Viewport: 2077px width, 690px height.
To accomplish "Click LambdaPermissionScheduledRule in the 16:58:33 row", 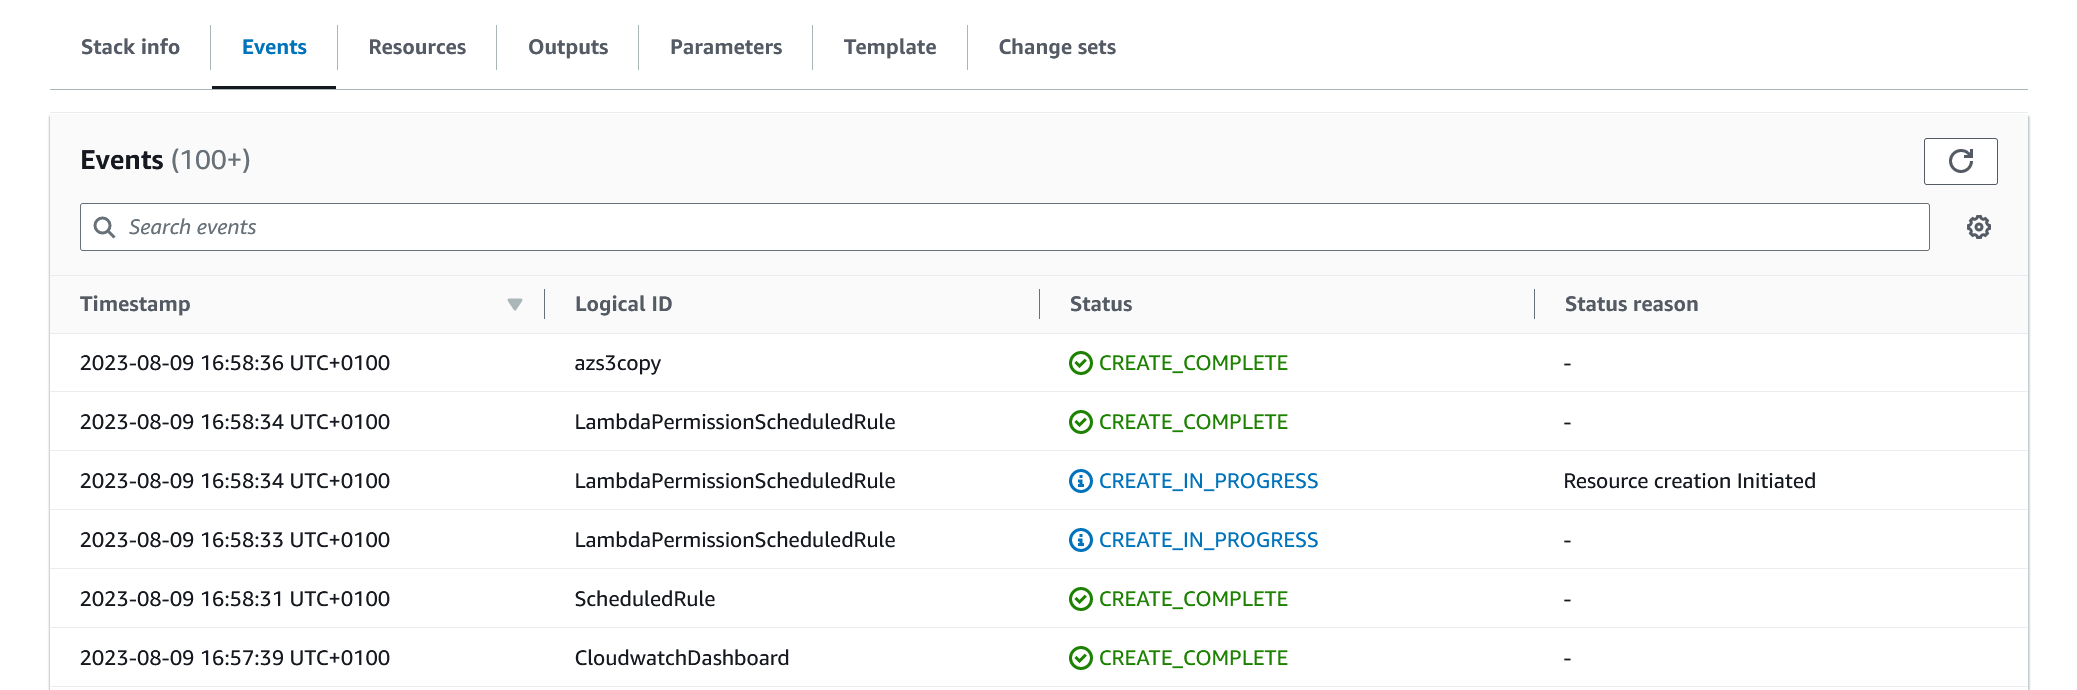I will pos(735,540).
